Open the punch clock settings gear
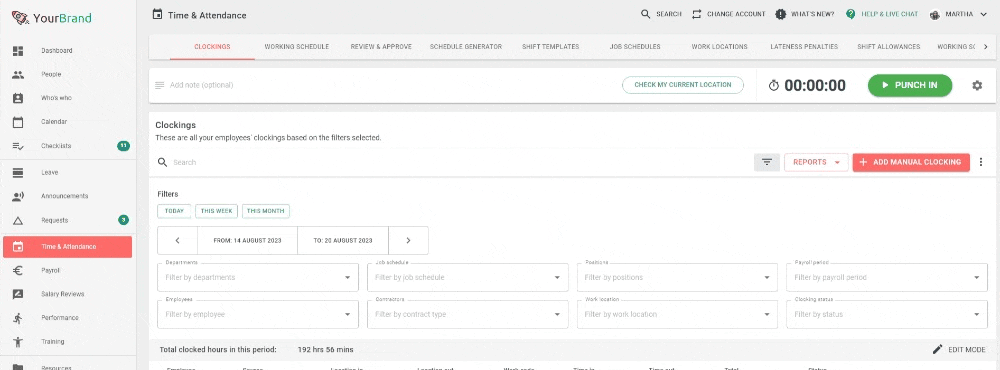 [x=977, y=85]
